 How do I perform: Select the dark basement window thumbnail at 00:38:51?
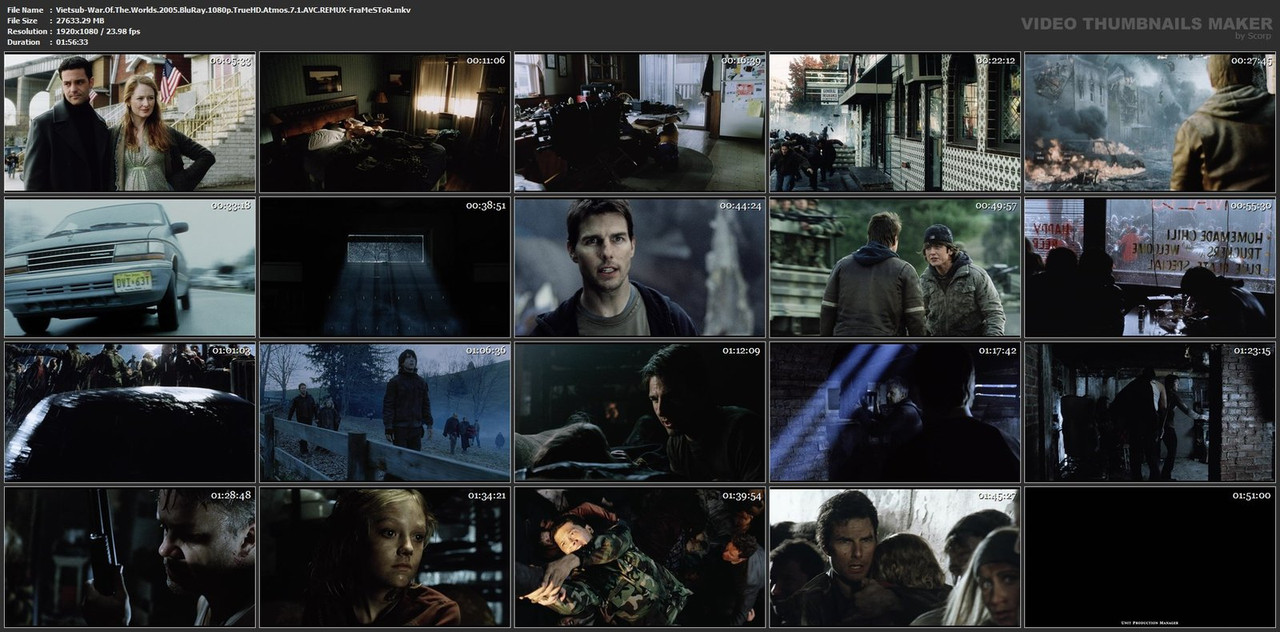(385, 267)
